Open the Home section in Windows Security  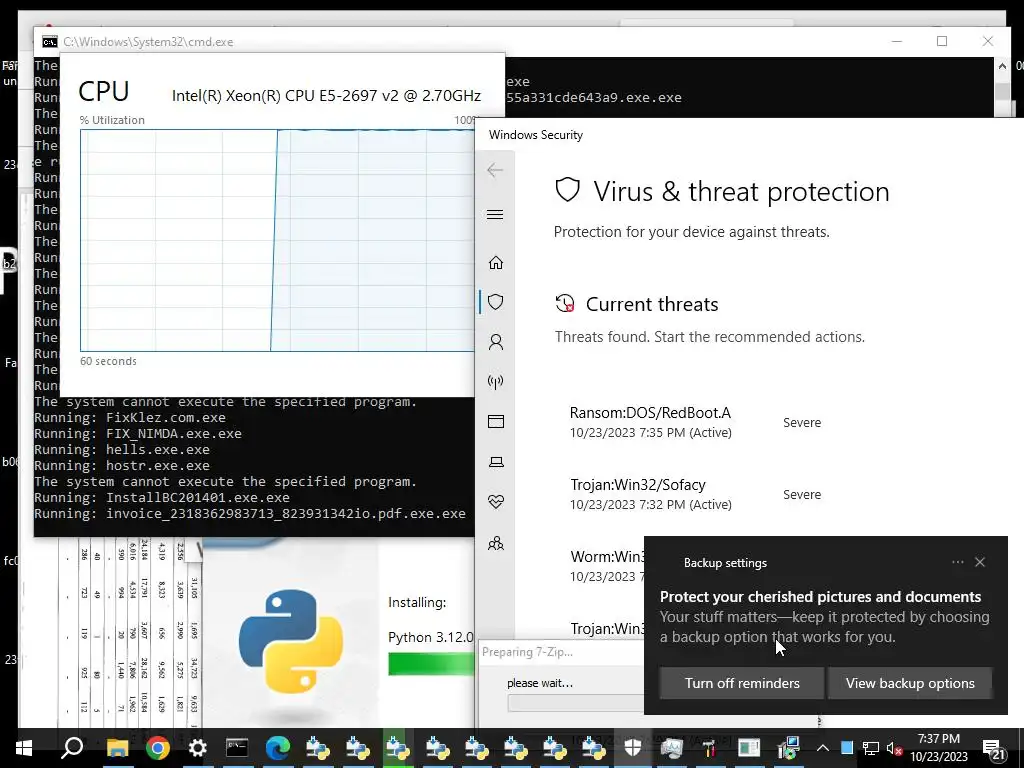click(x=496, y=263)
